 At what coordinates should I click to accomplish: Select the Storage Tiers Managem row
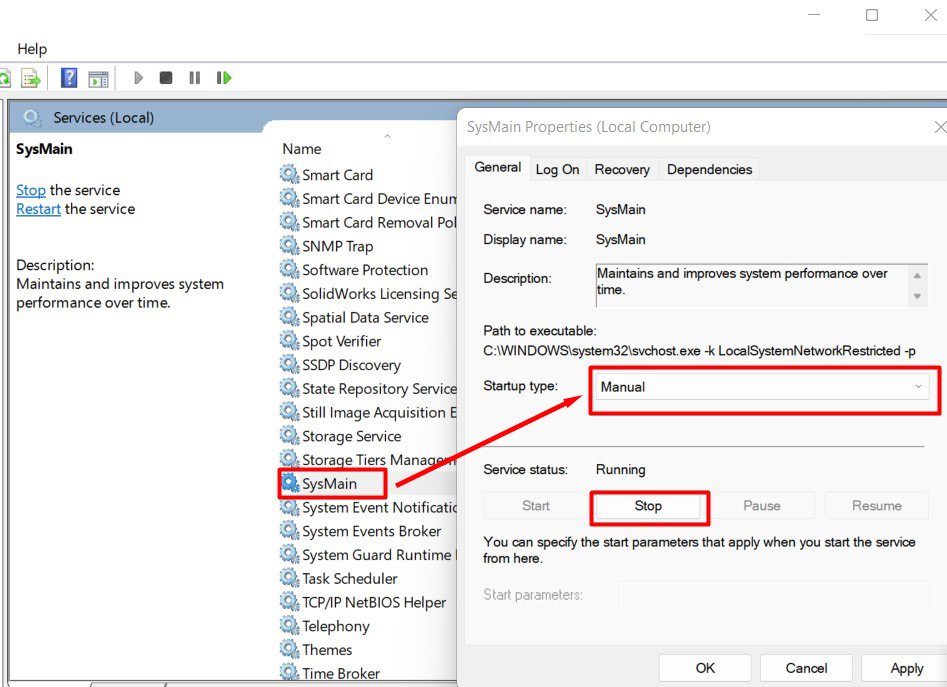(368, 459)
